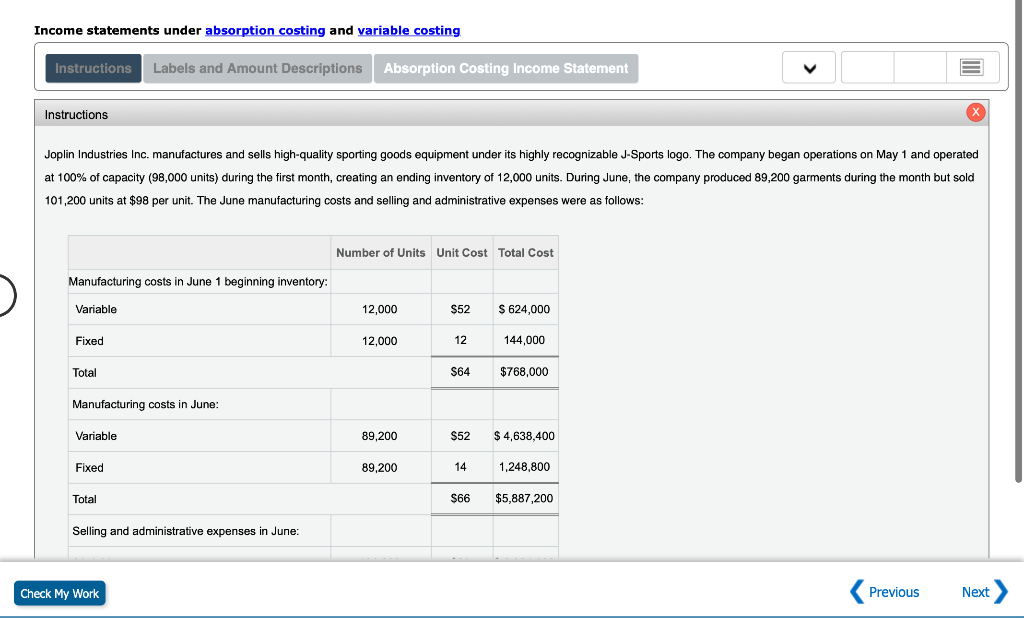The image size is (1024, 618).
Task: Open the navigation list icon
Action: point(968,67)
